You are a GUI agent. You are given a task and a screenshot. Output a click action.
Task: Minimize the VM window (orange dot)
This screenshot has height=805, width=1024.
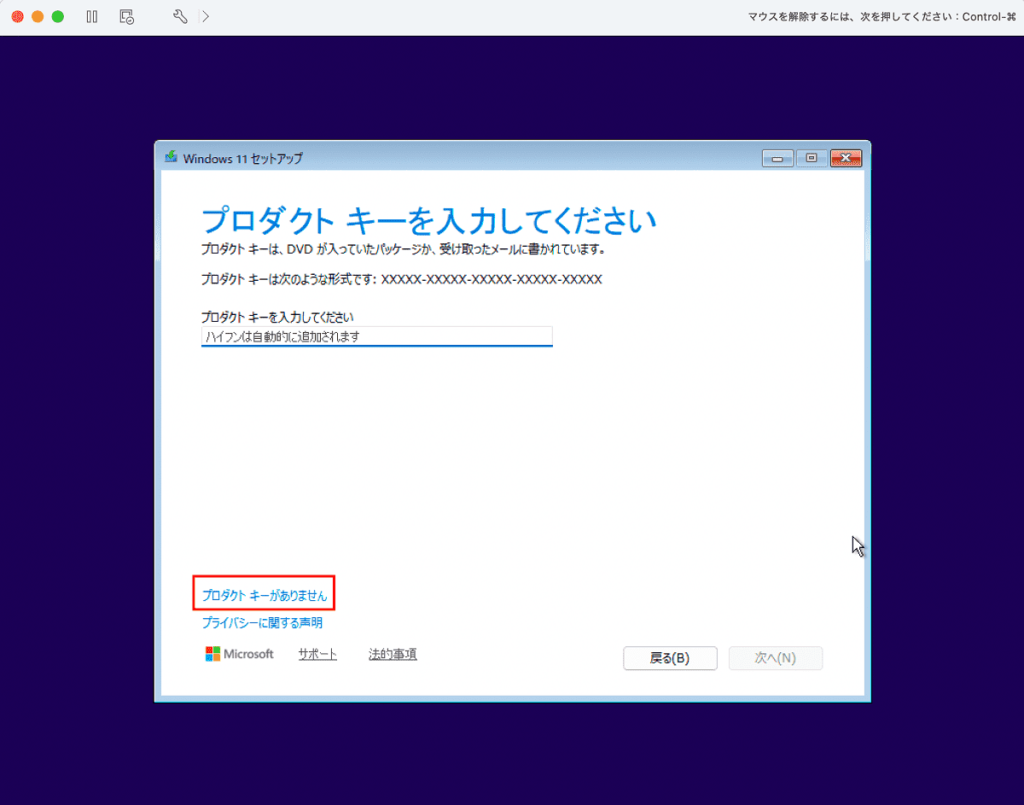[38, 16]
